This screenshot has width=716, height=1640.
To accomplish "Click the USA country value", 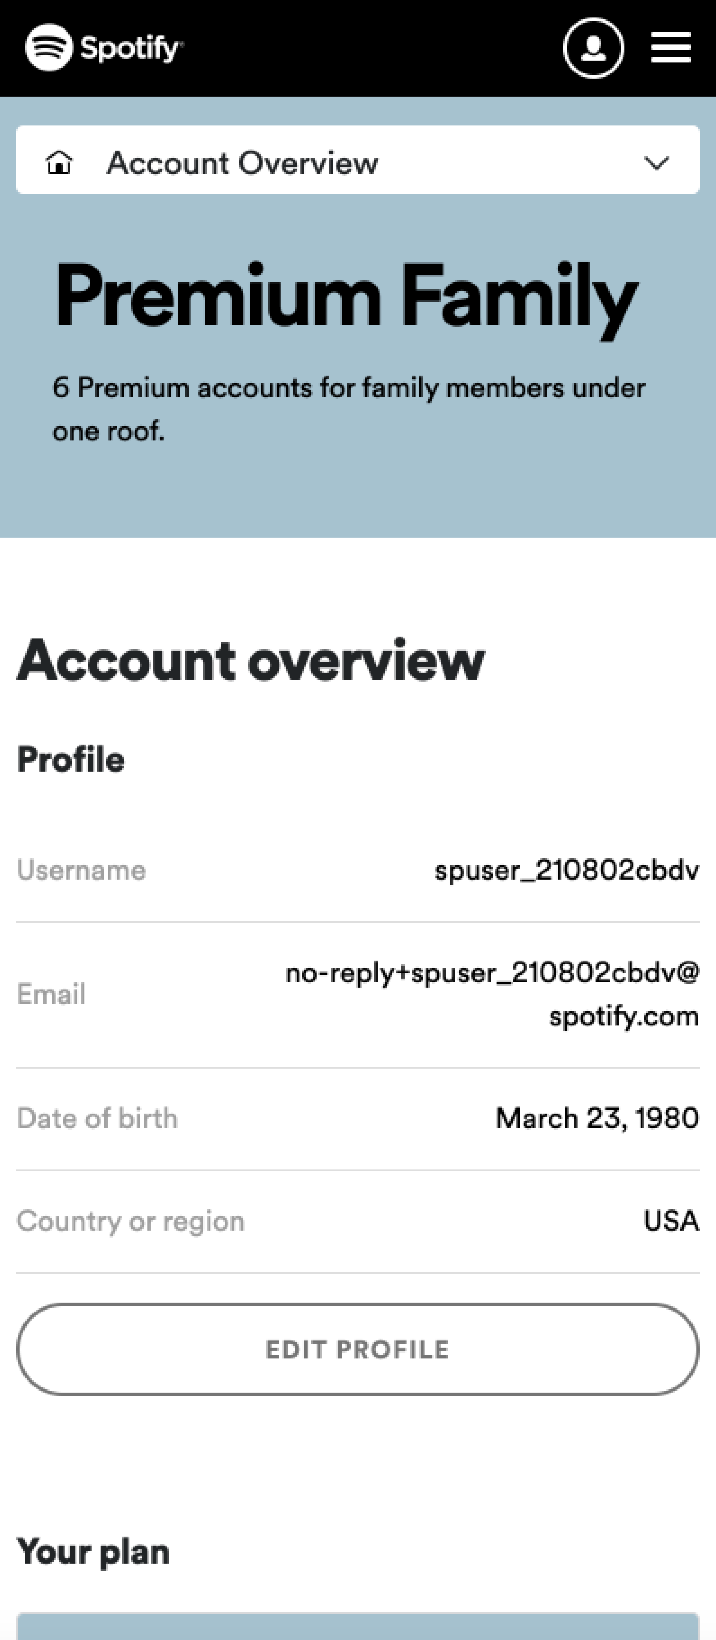I will pos(671,1221).
